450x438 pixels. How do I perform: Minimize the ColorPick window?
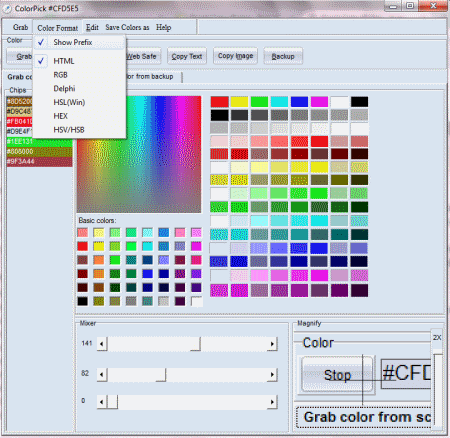pos(393,6)
